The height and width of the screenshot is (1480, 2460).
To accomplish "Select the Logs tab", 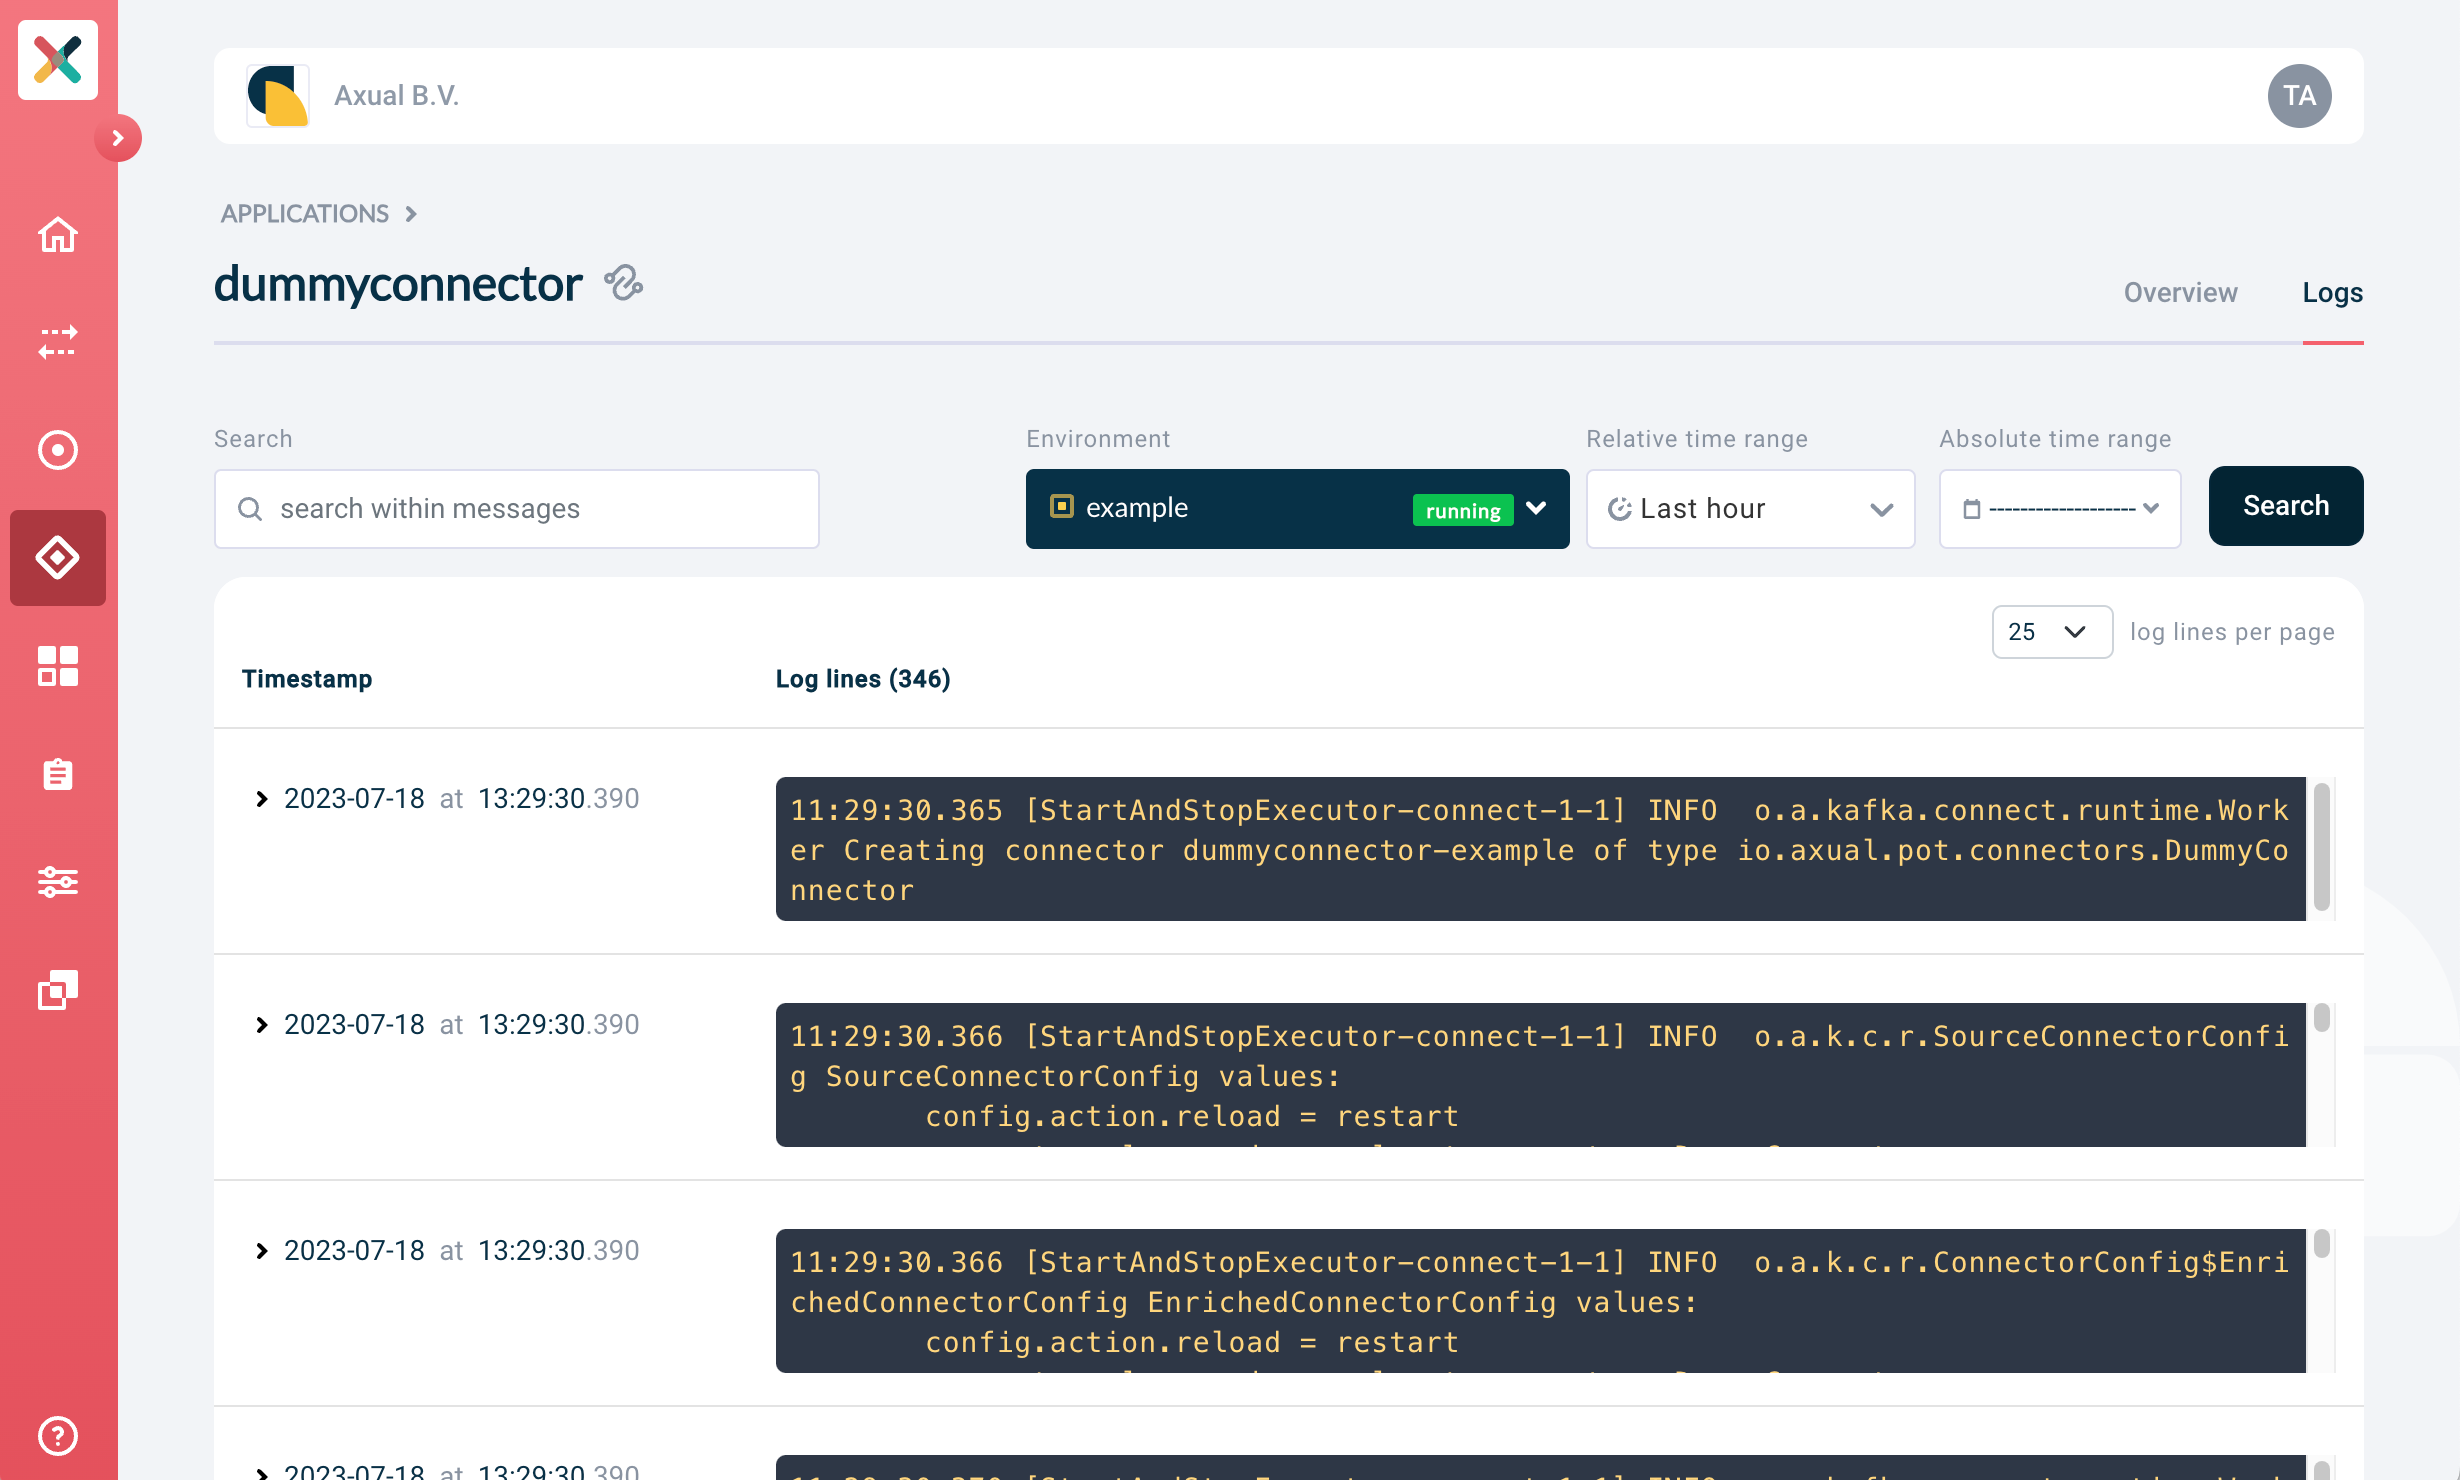I will pos(2331,292).
